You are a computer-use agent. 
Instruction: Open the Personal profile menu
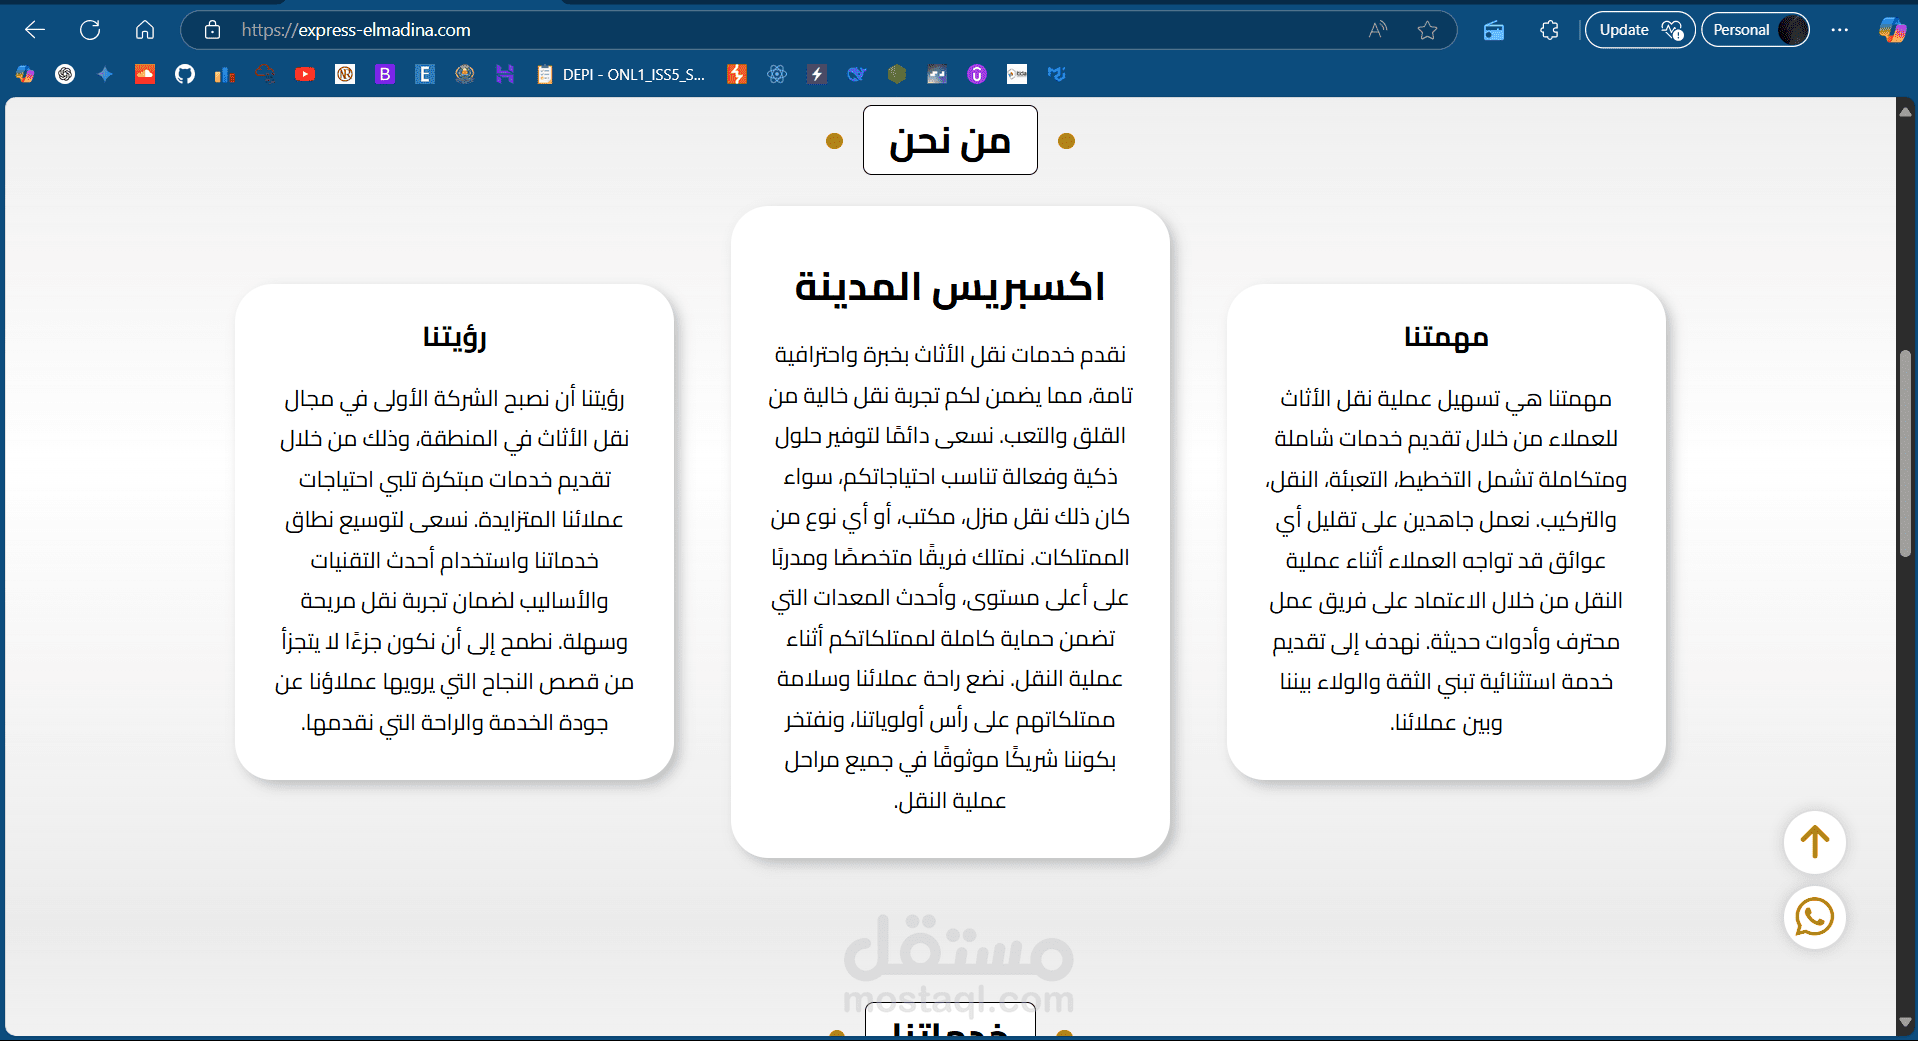[1756, 30]
